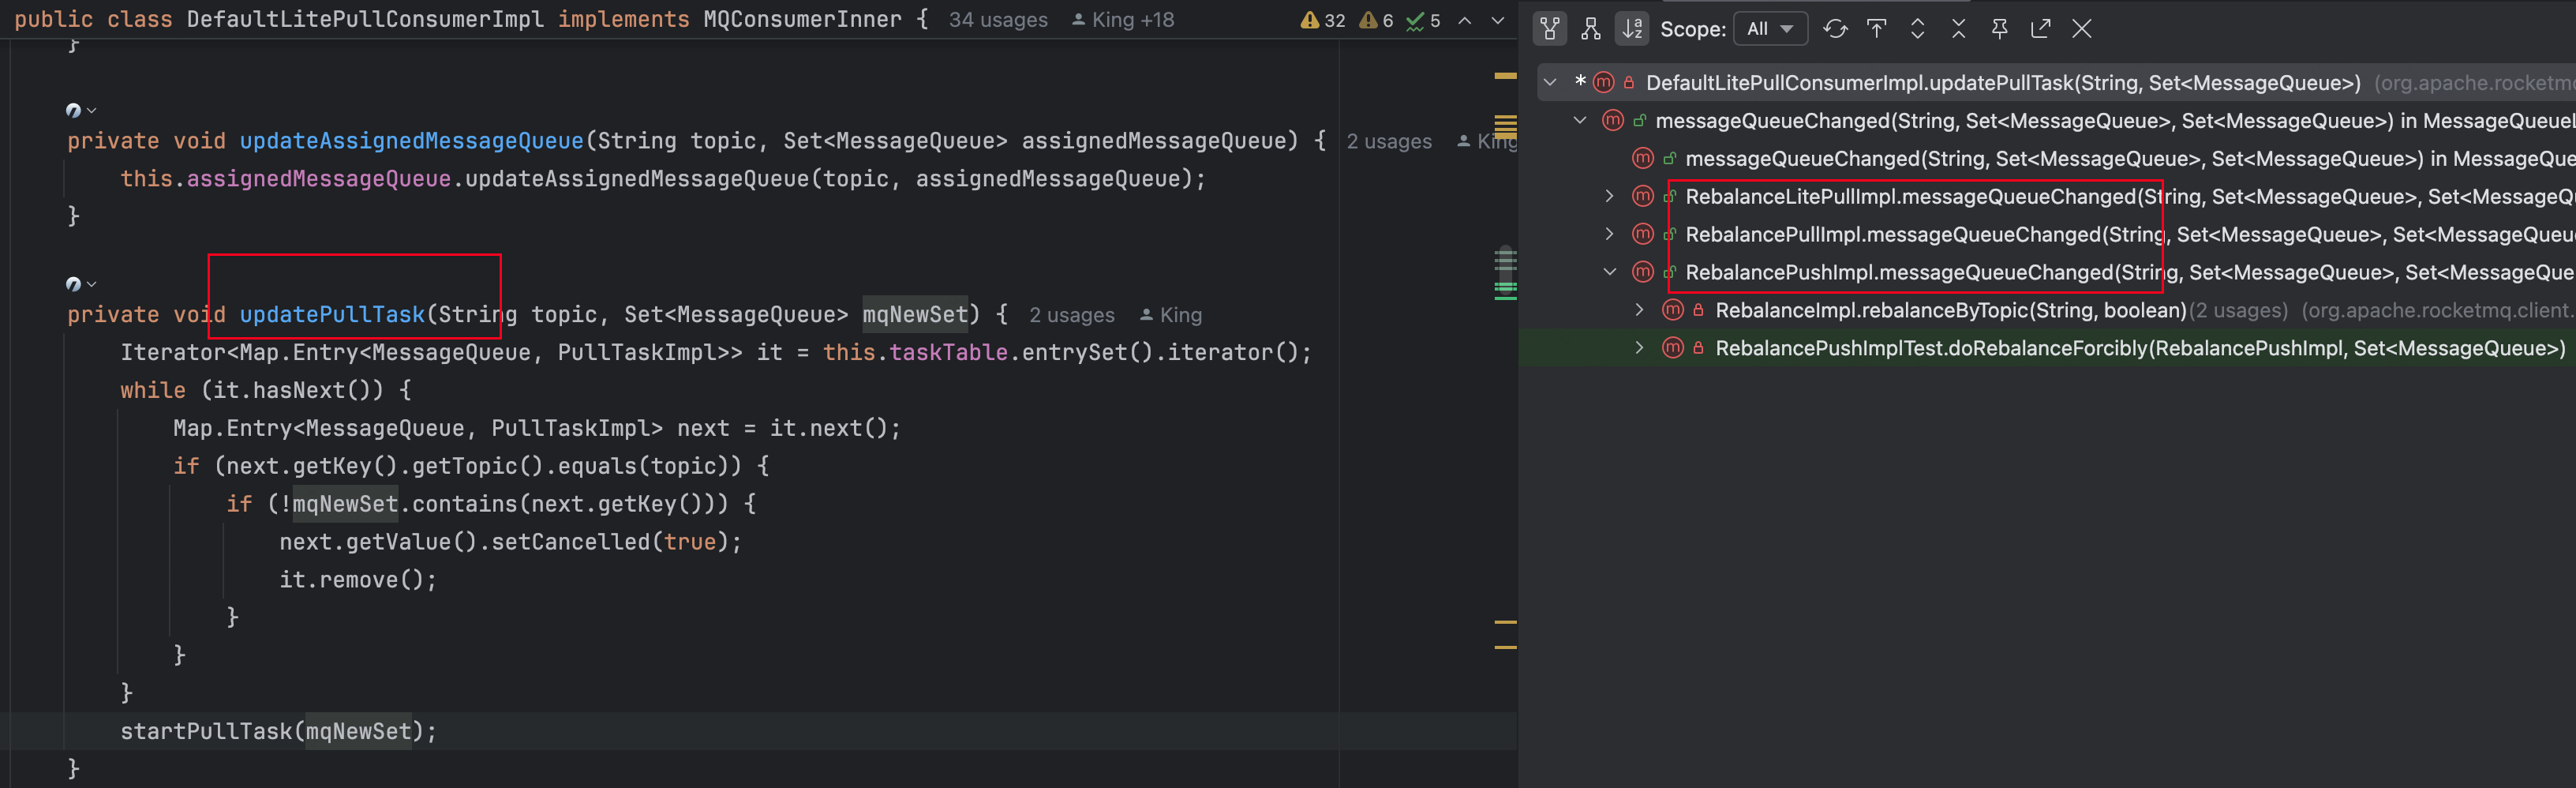Click method icon of updatePullTask root node
The height and width of the screenshot is (788, 2576).
(1604, 82)
